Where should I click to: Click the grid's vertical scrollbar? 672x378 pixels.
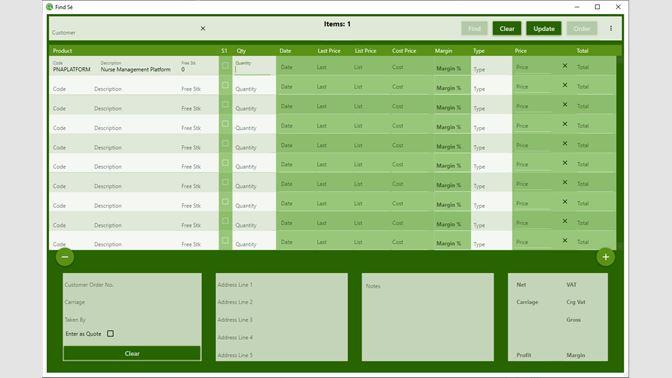pyautogui.click(x=619, y=152)
